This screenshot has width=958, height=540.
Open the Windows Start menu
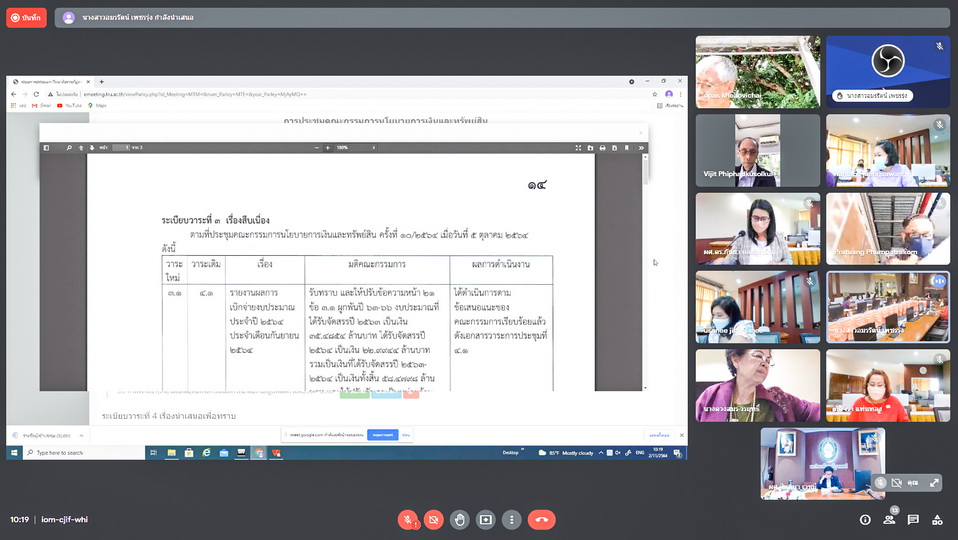tap(13, 453)
